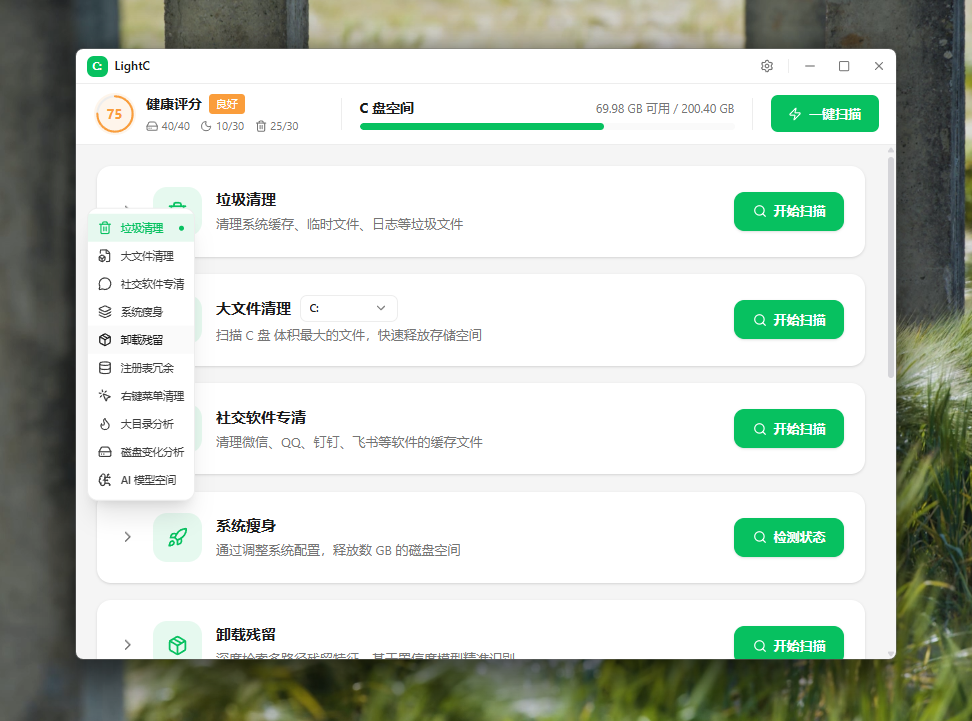Click 检测状态 for 系统瘦身
Screen dimensions: 972x721
click(789, 537)
